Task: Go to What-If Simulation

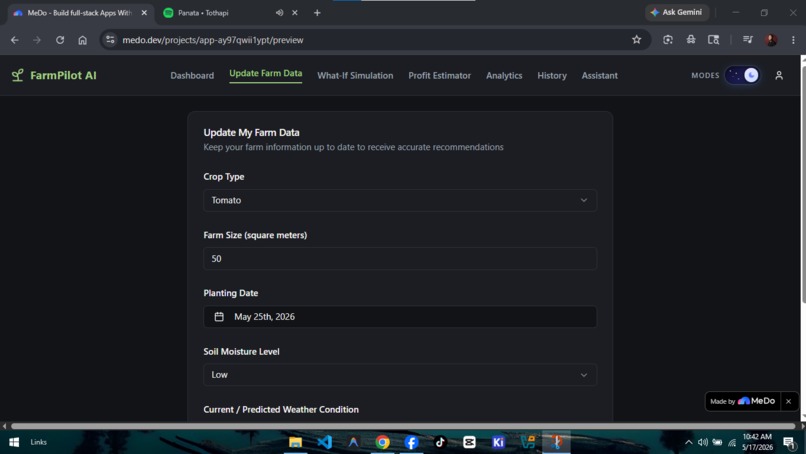Action: 355,76
